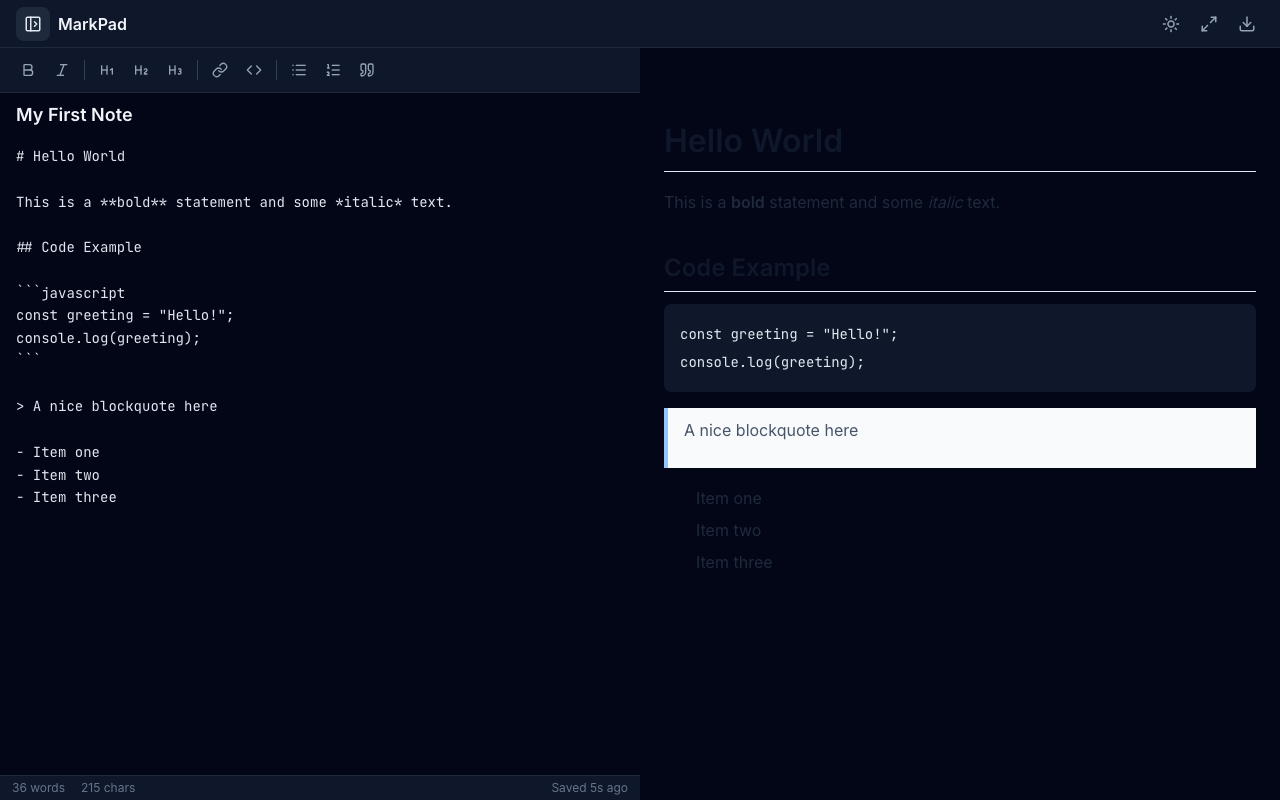Image resolution: width=1280 pixels, height=800 pixels.
Task: Open the MarkPad app menu
Action: pos(92,24)
